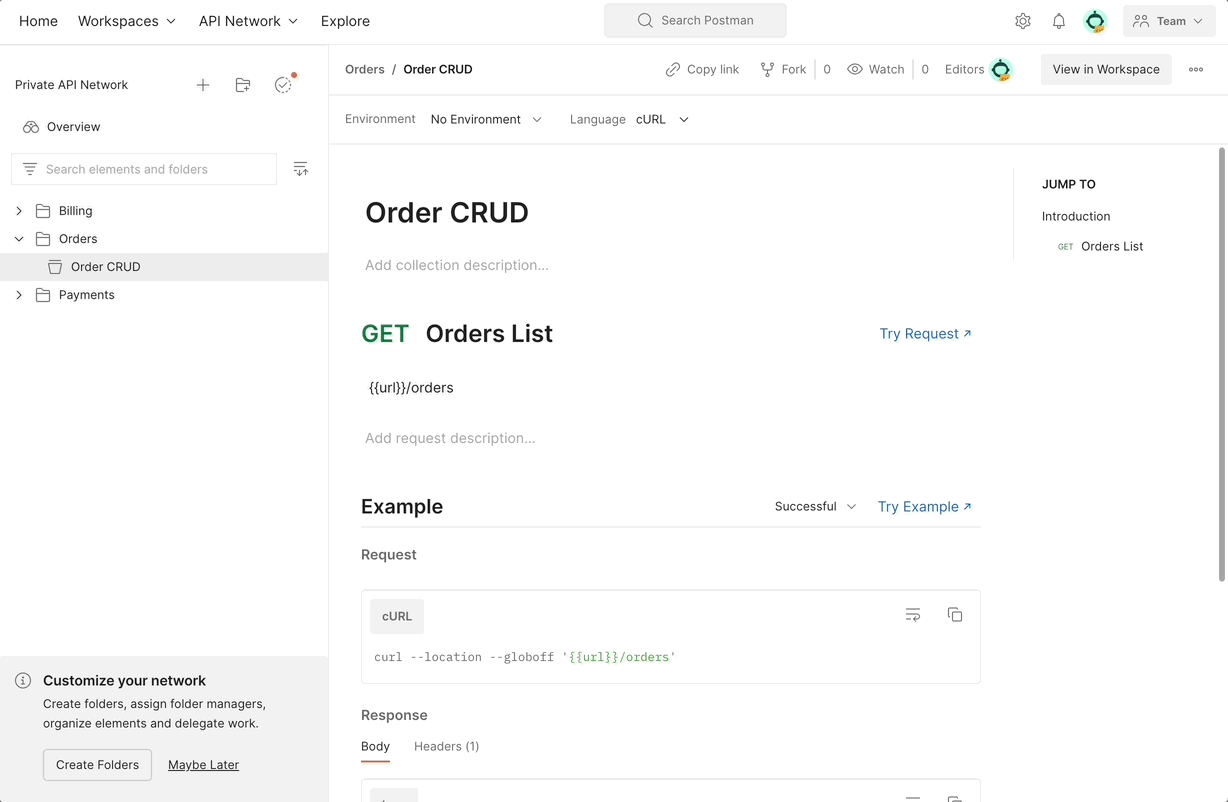This screenshot has height=802, width=1228.
Task: Watch the Order CRUD collection
Action: pyautogui.click(x=875, y=69)
